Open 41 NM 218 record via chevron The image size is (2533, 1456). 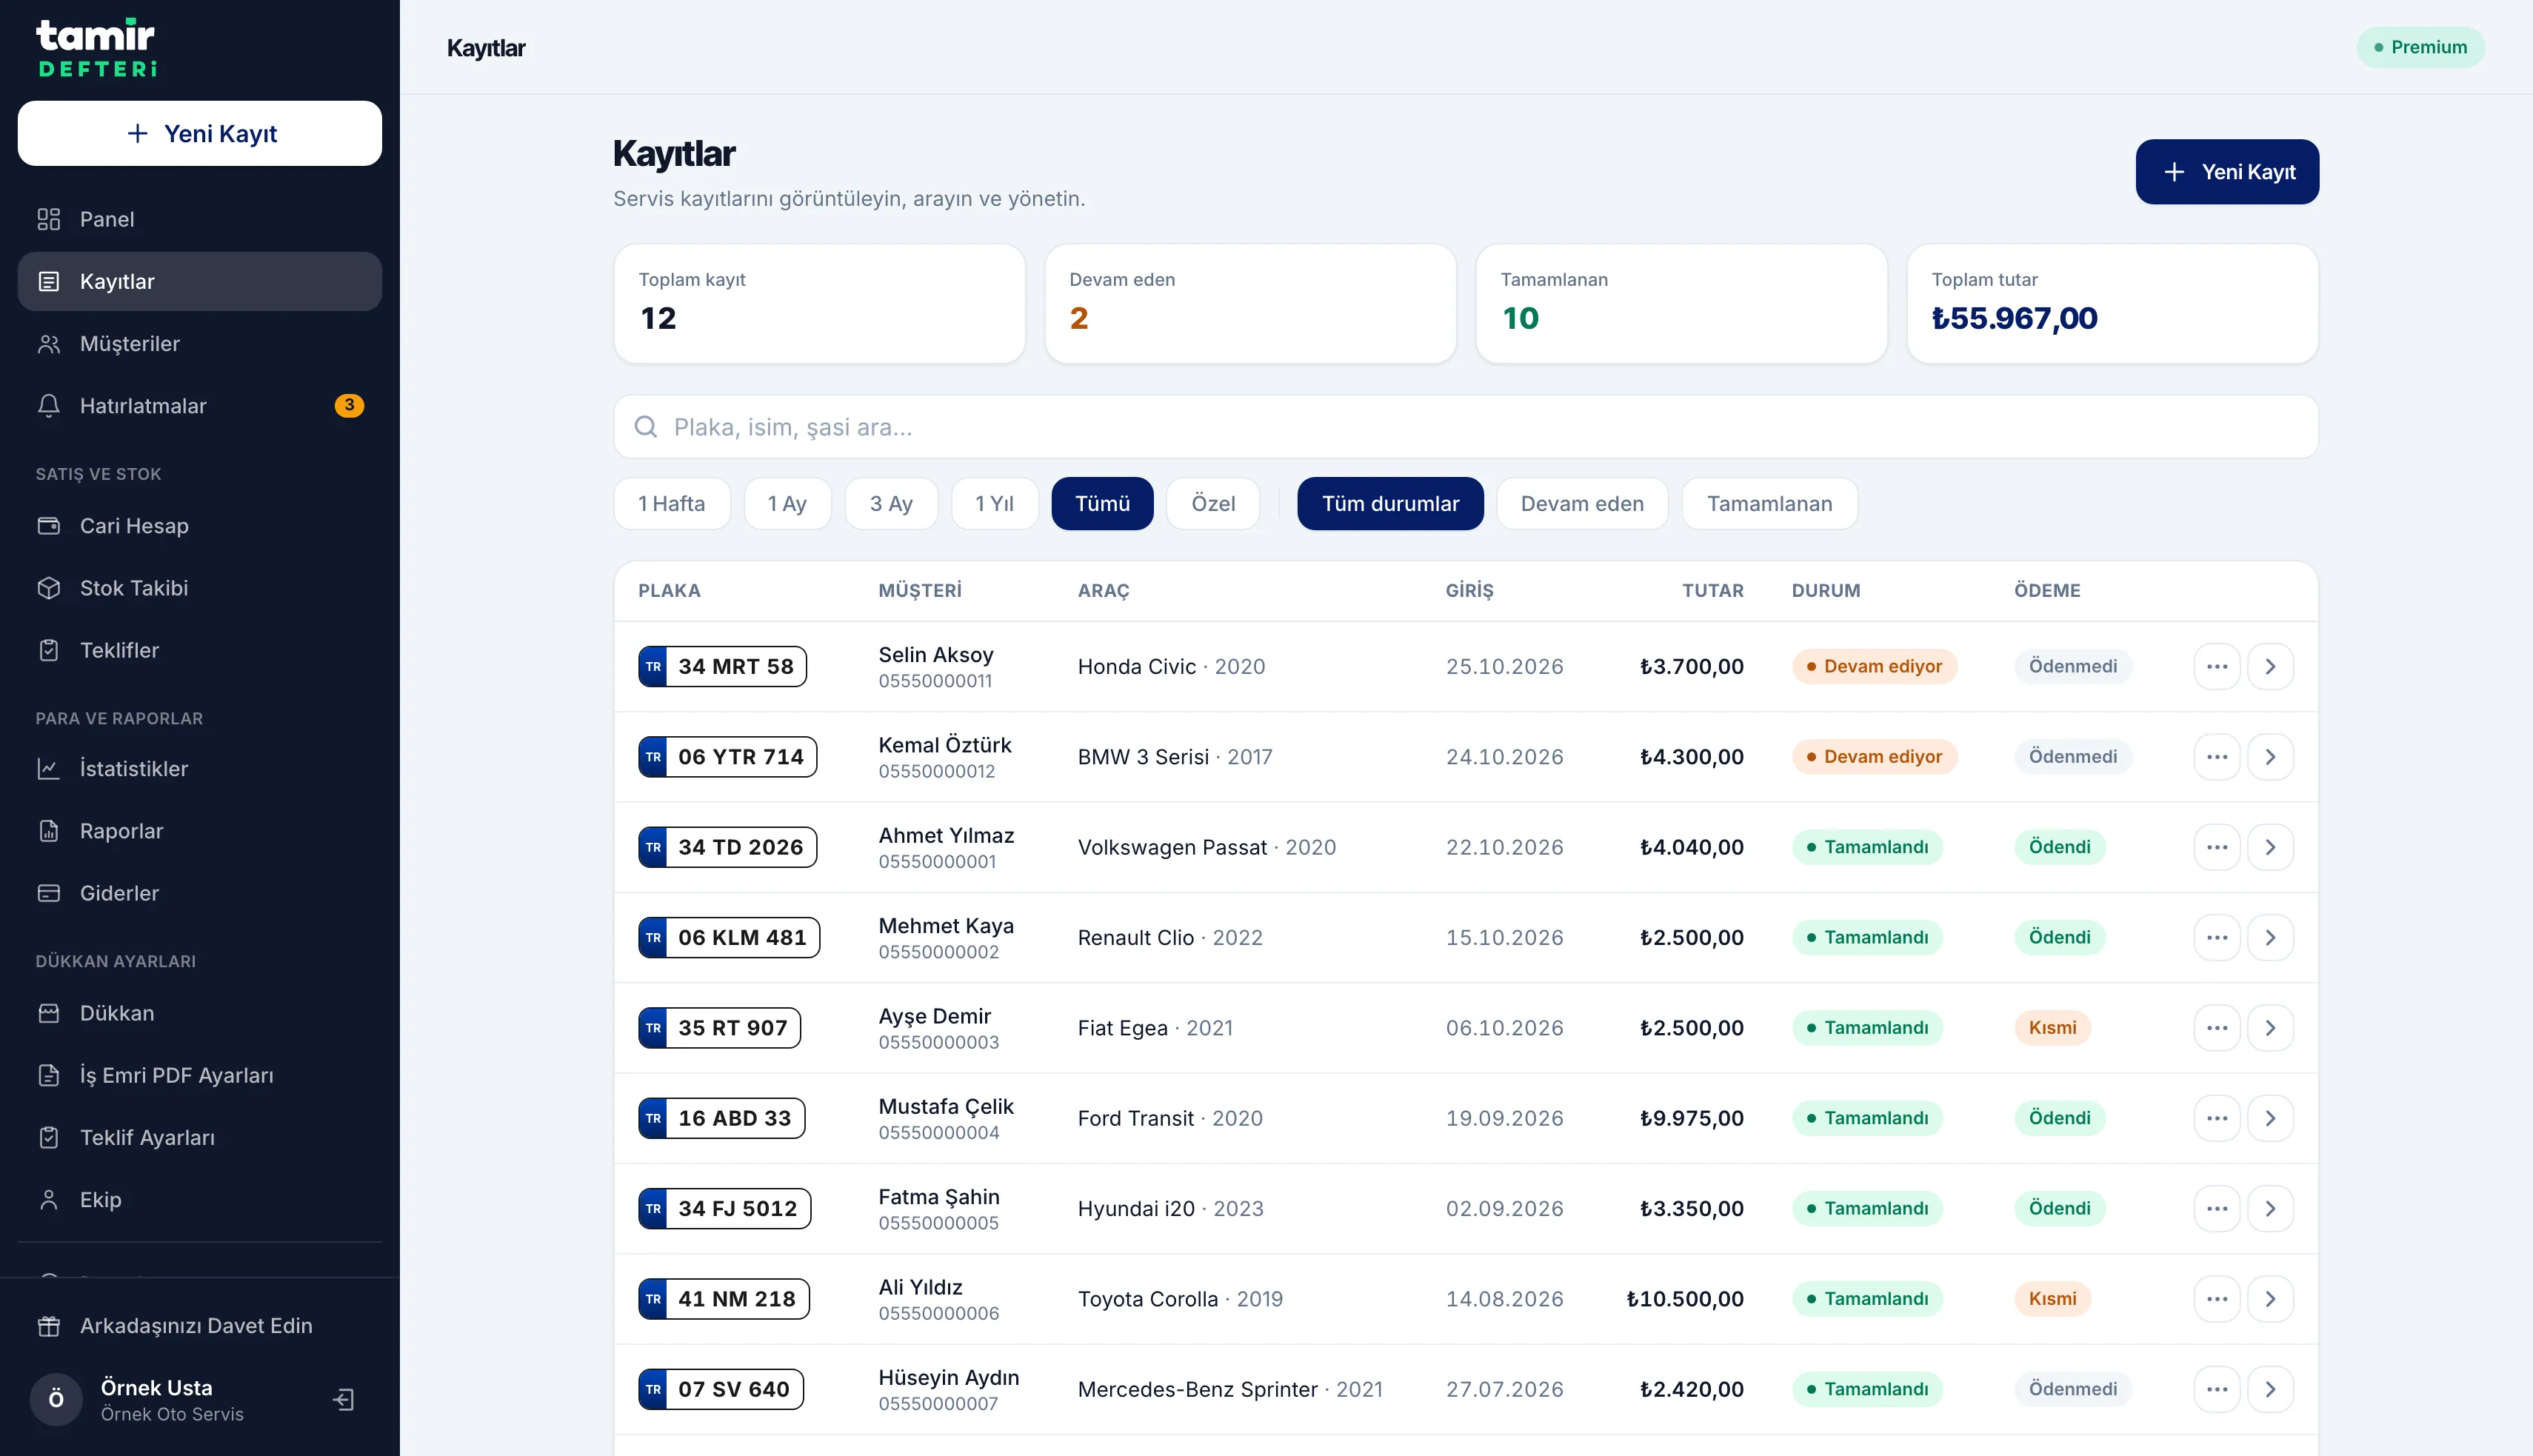point(2270,1299)
